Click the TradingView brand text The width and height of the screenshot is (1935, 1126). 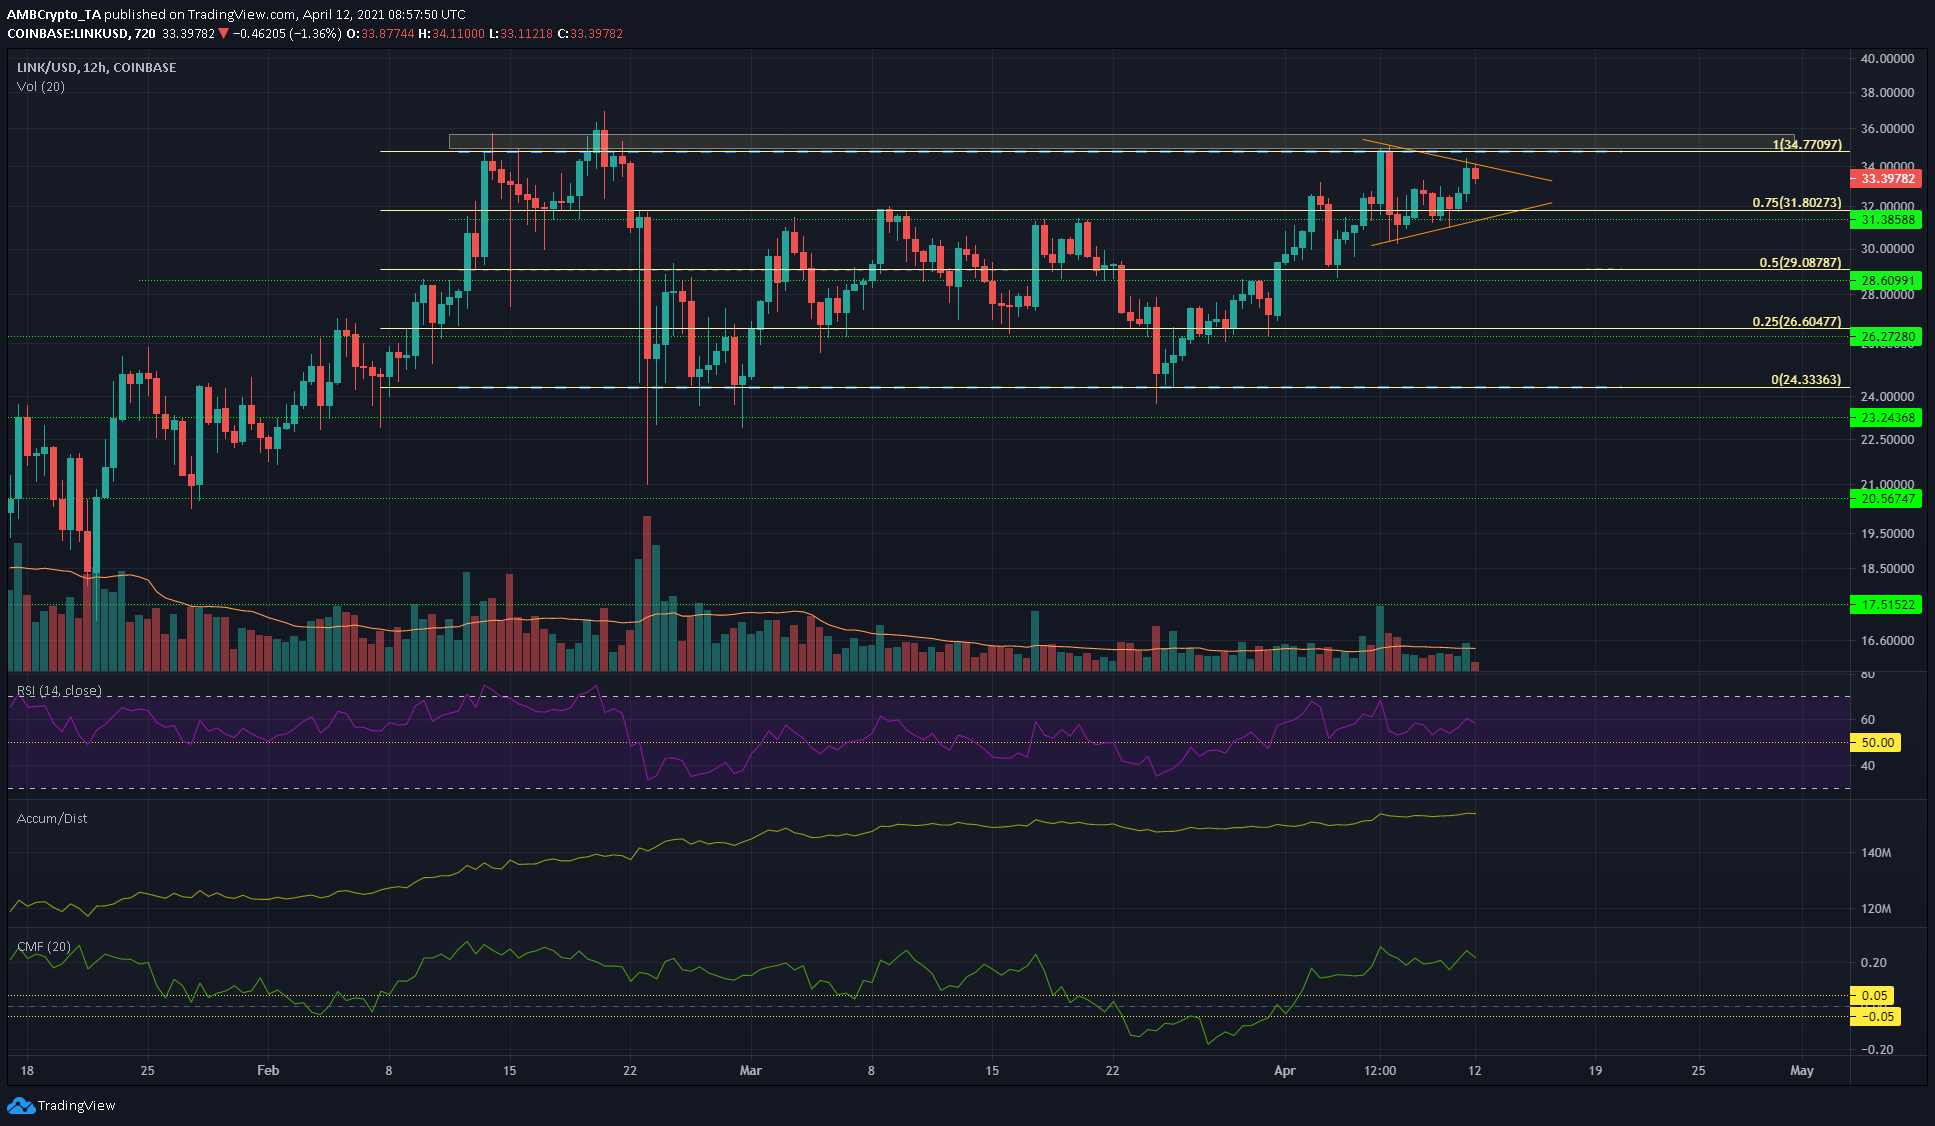click(x=77, y=1105)
